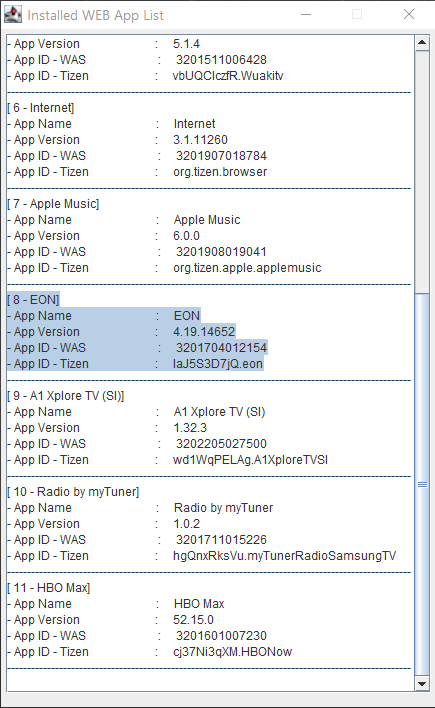Click the Apple Music version 6.0.0
The height and width of the screenshot is (708, 435).
(x=186, y=236)
